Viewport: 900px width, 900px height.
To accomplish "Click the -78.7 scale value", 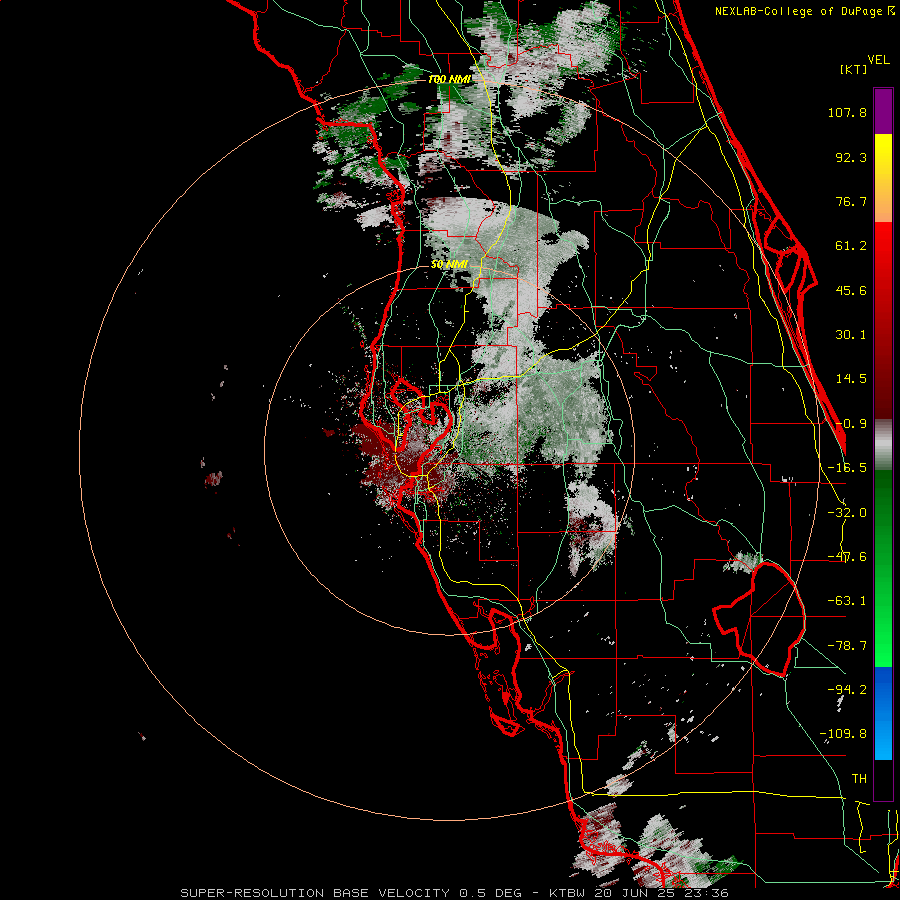I will tap(847, 646).
